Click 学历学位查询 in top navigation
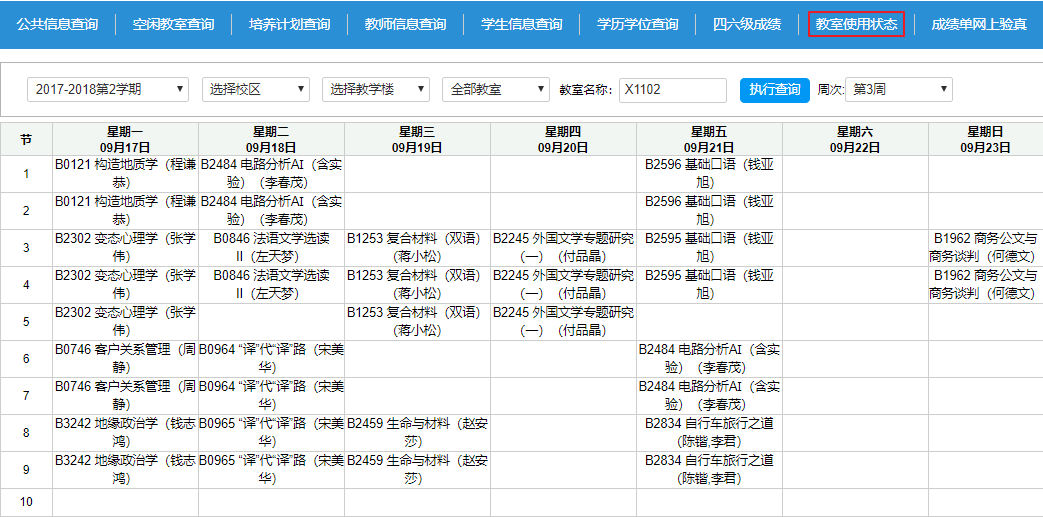Image resolution: width=1043 pixels, height=517 pixels. point(637,24)
